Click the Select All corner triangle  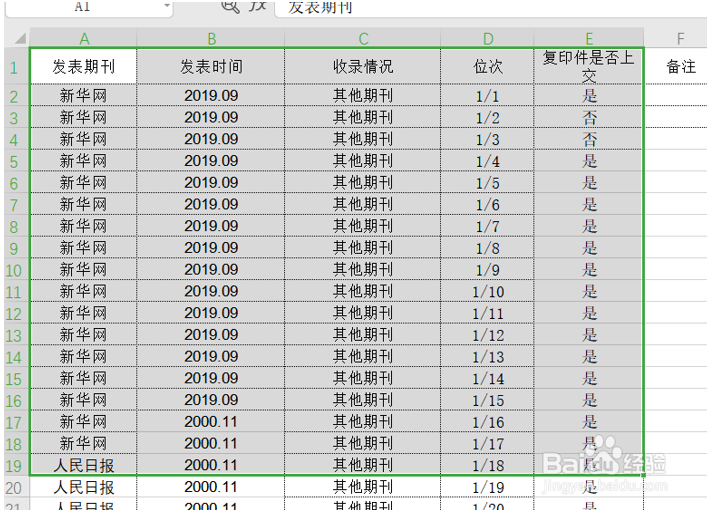click(20, 38)
